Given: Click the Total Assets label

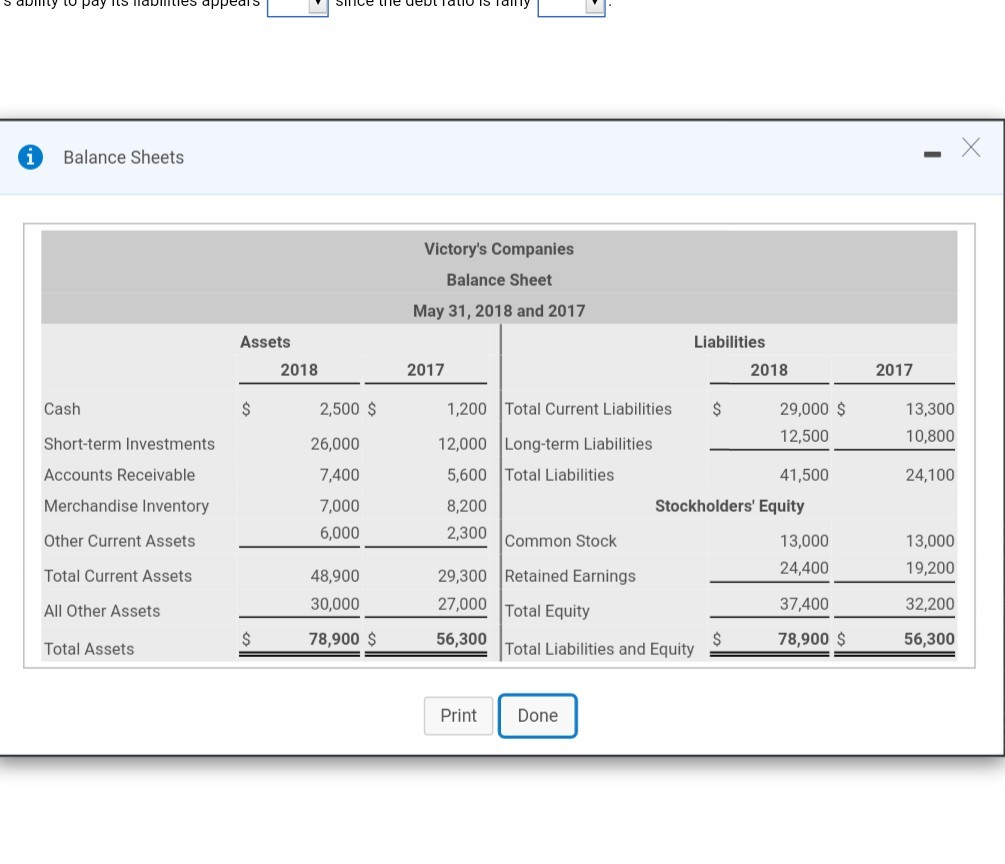Looking at the screenshot, I should [x=89, y=649].
